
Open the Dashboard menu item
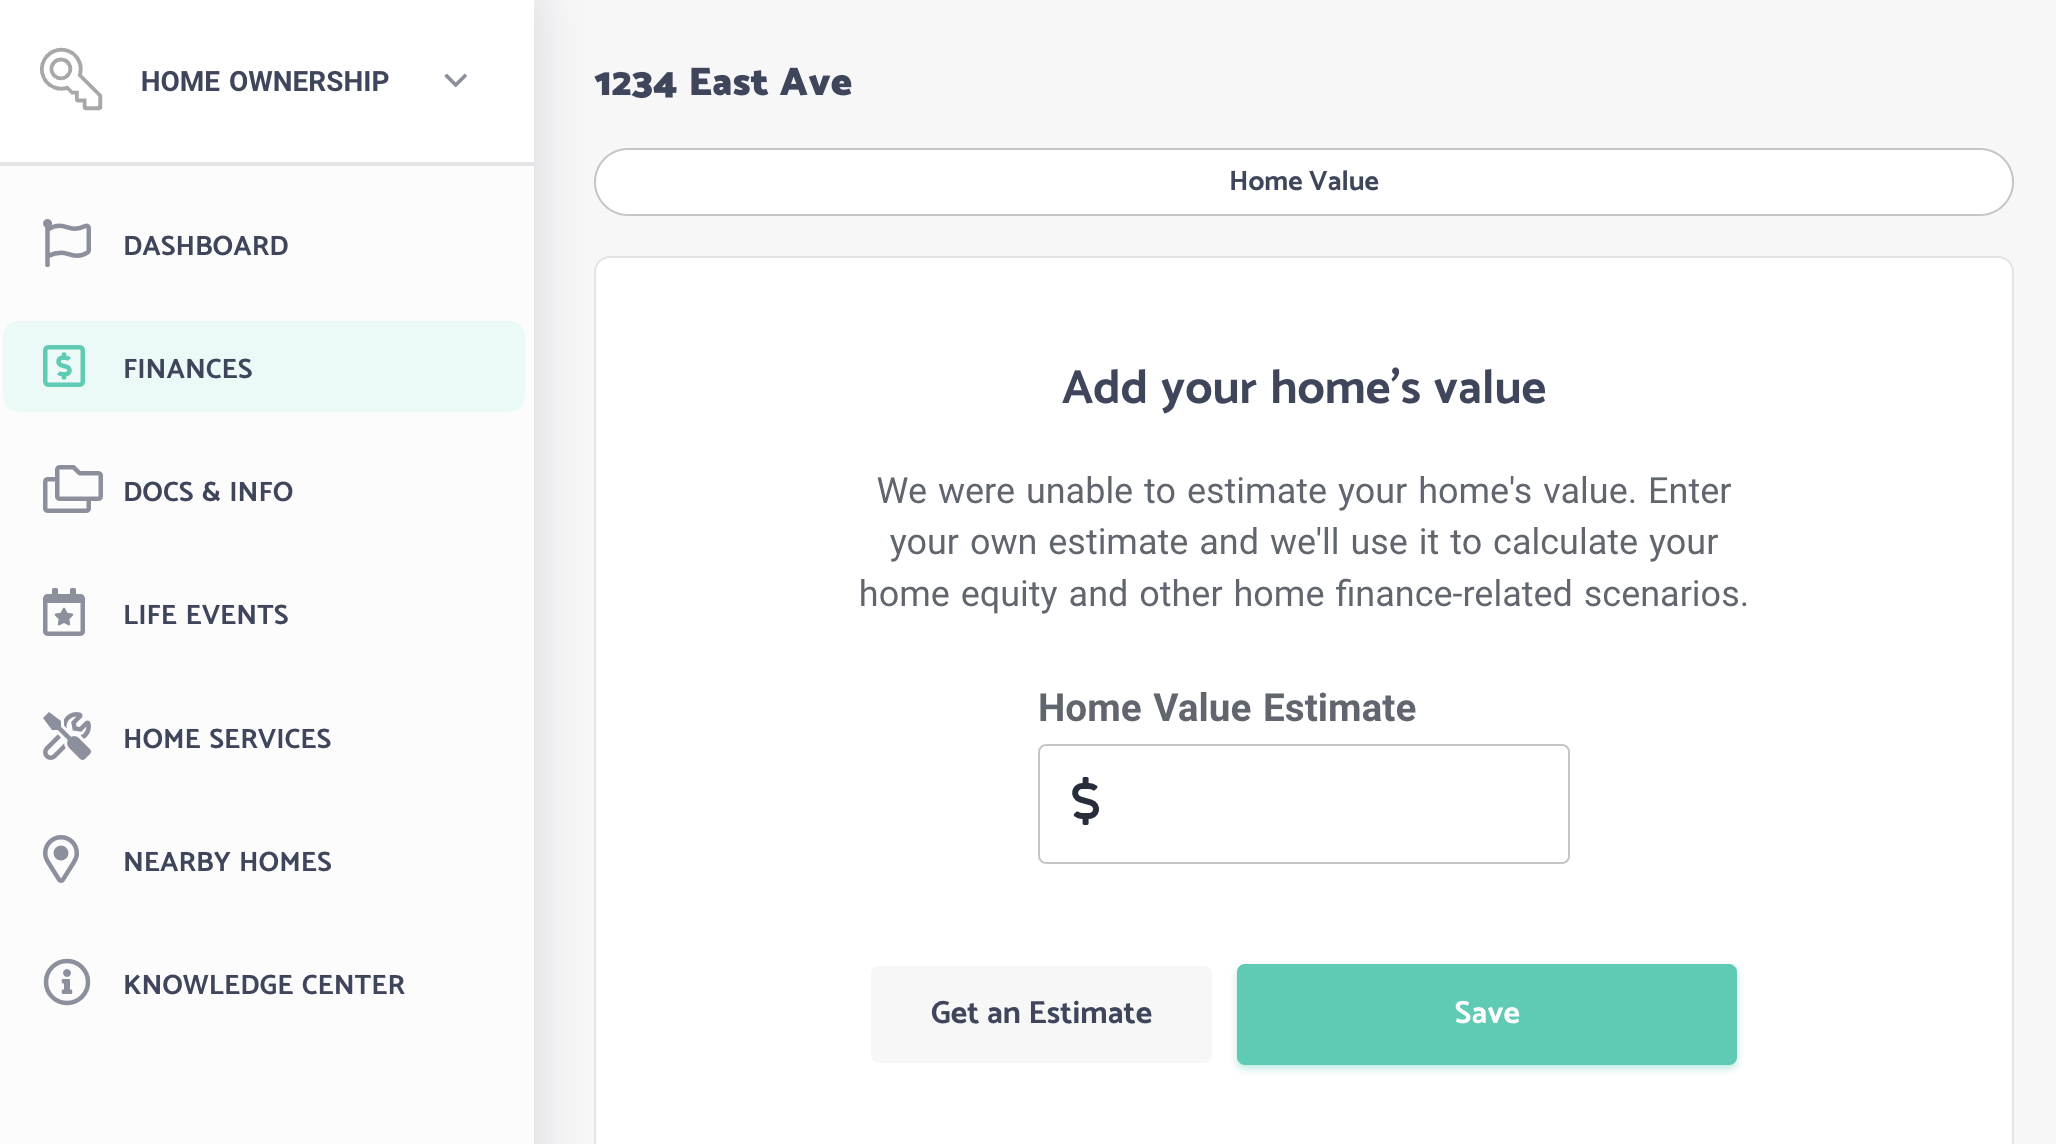point(264,244)
